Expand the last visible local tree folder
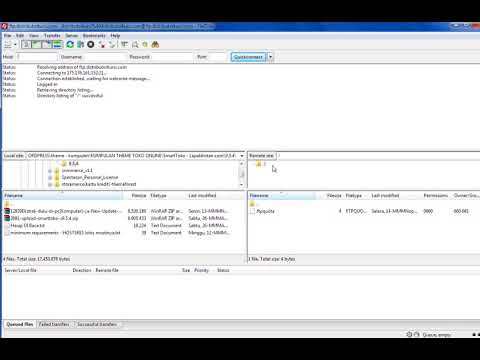Viewport: 480px width, 360px height. coord(50,184)
